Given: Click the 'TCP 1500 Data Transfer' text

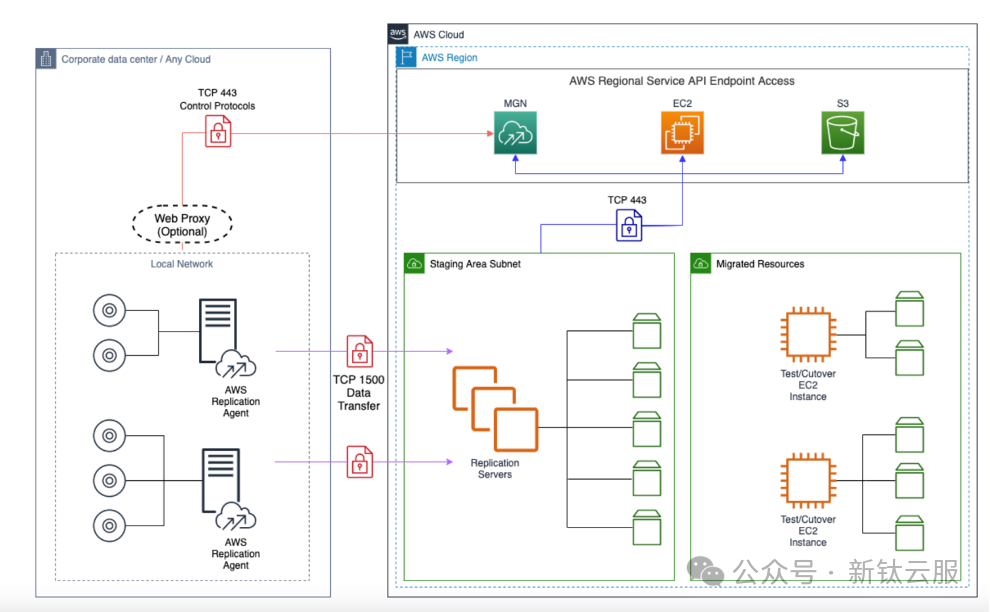Looking at the screenshot, I should coord(359,393).
